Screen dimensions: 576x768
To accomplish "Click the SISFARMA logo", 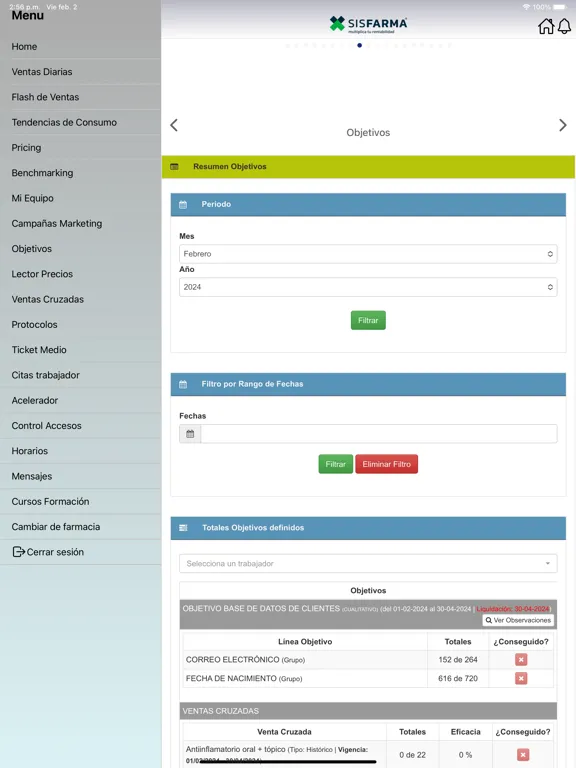I will (x=368, y=24).
